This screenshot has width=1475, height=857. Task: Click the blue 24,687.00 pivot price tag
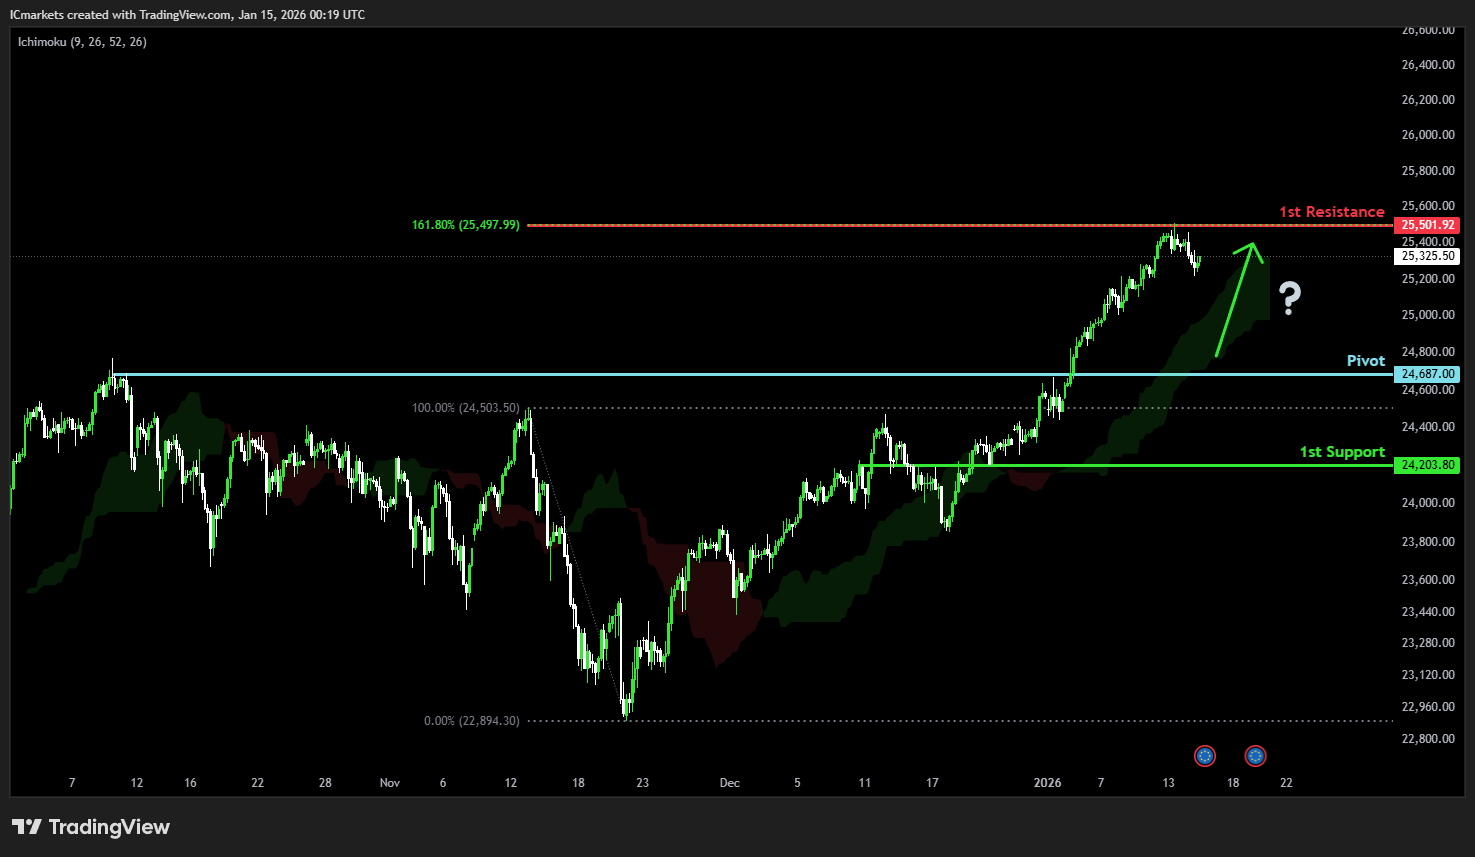(x=1427, y=374)
